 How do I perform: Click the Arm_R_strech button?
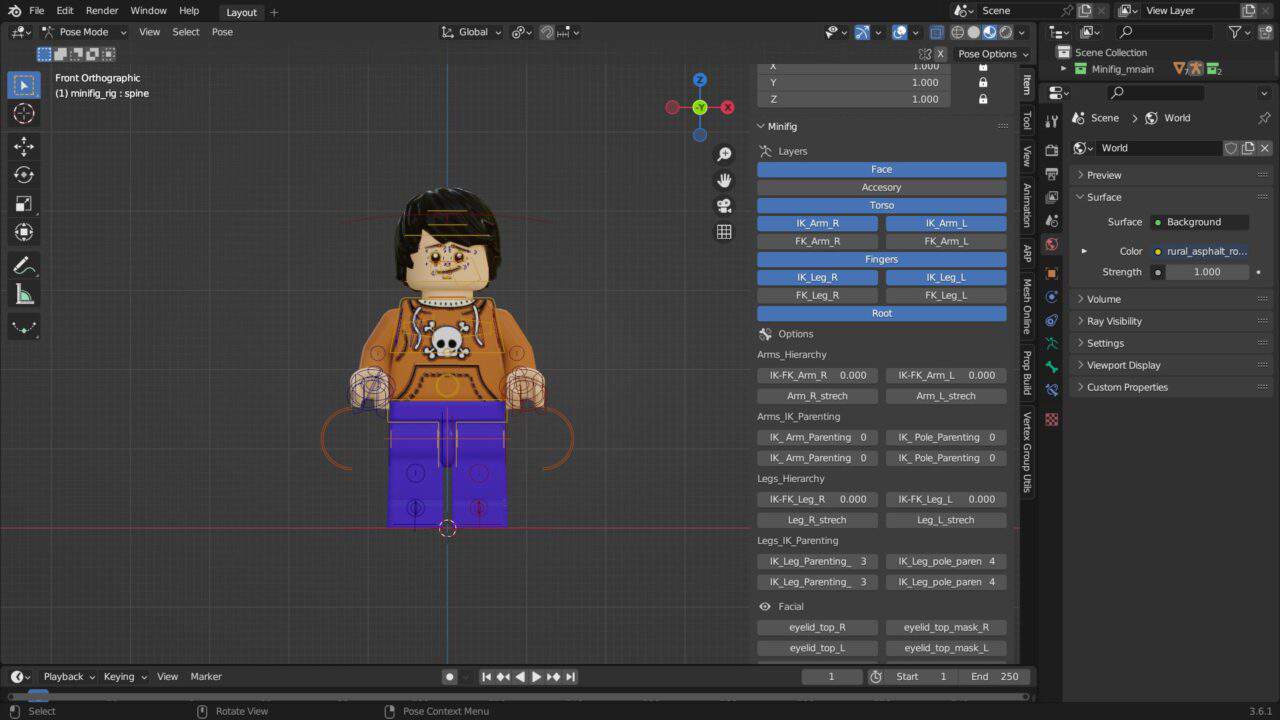(x=818, y=396)
